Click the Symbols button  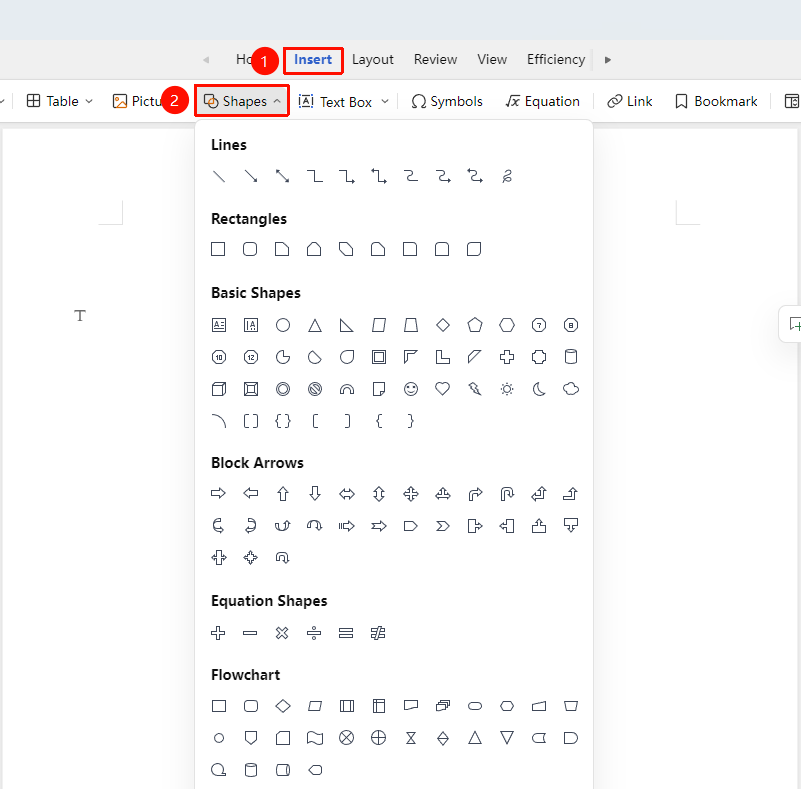(446, 101)
